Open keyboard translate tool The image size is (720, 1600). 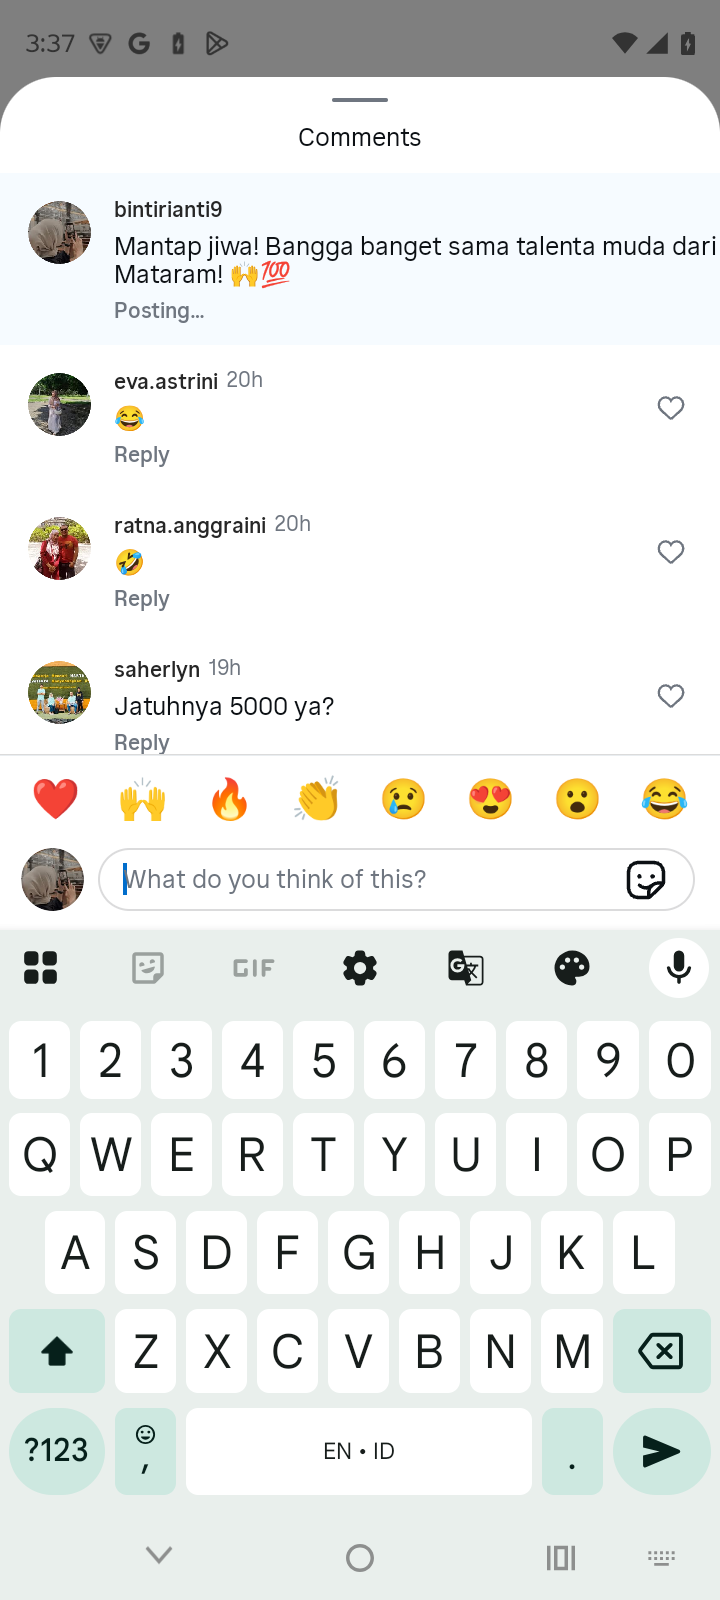pyautogui.click(x=466, y=968)
